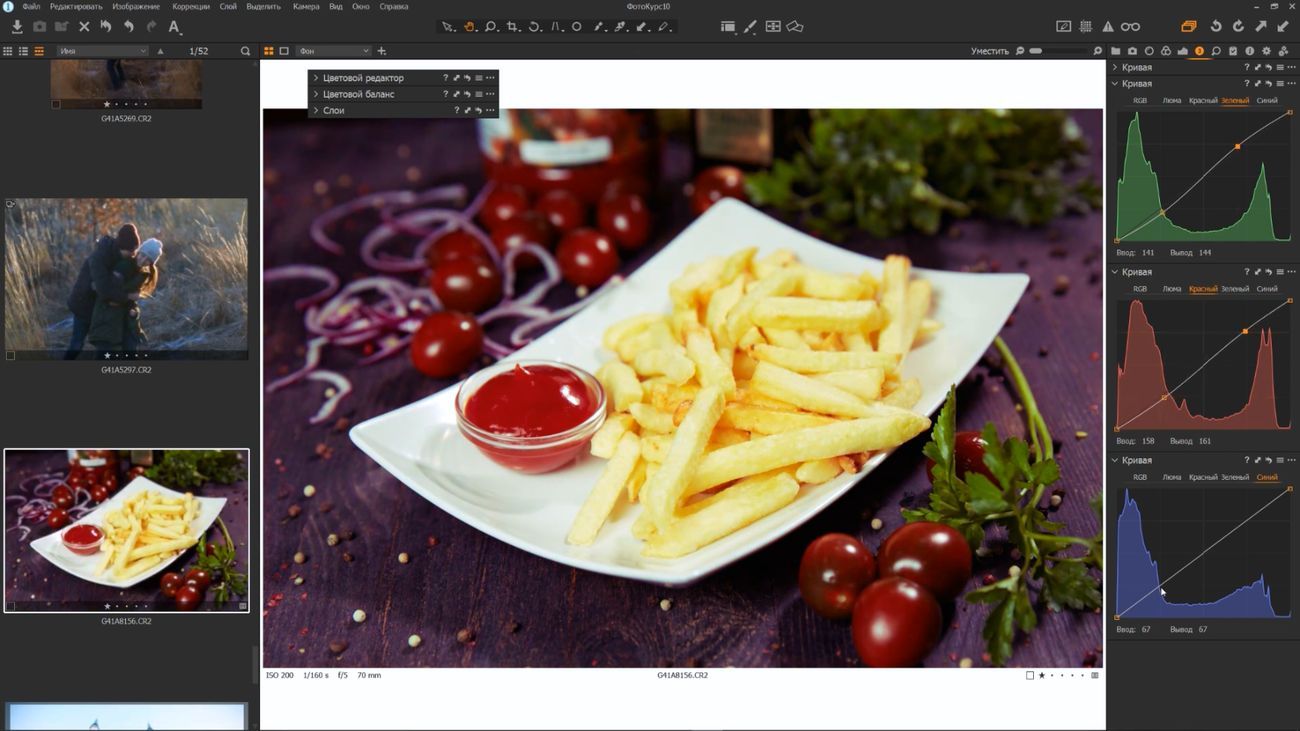
Task: Click the Rotate right icon
Action: pos(1238,27)
